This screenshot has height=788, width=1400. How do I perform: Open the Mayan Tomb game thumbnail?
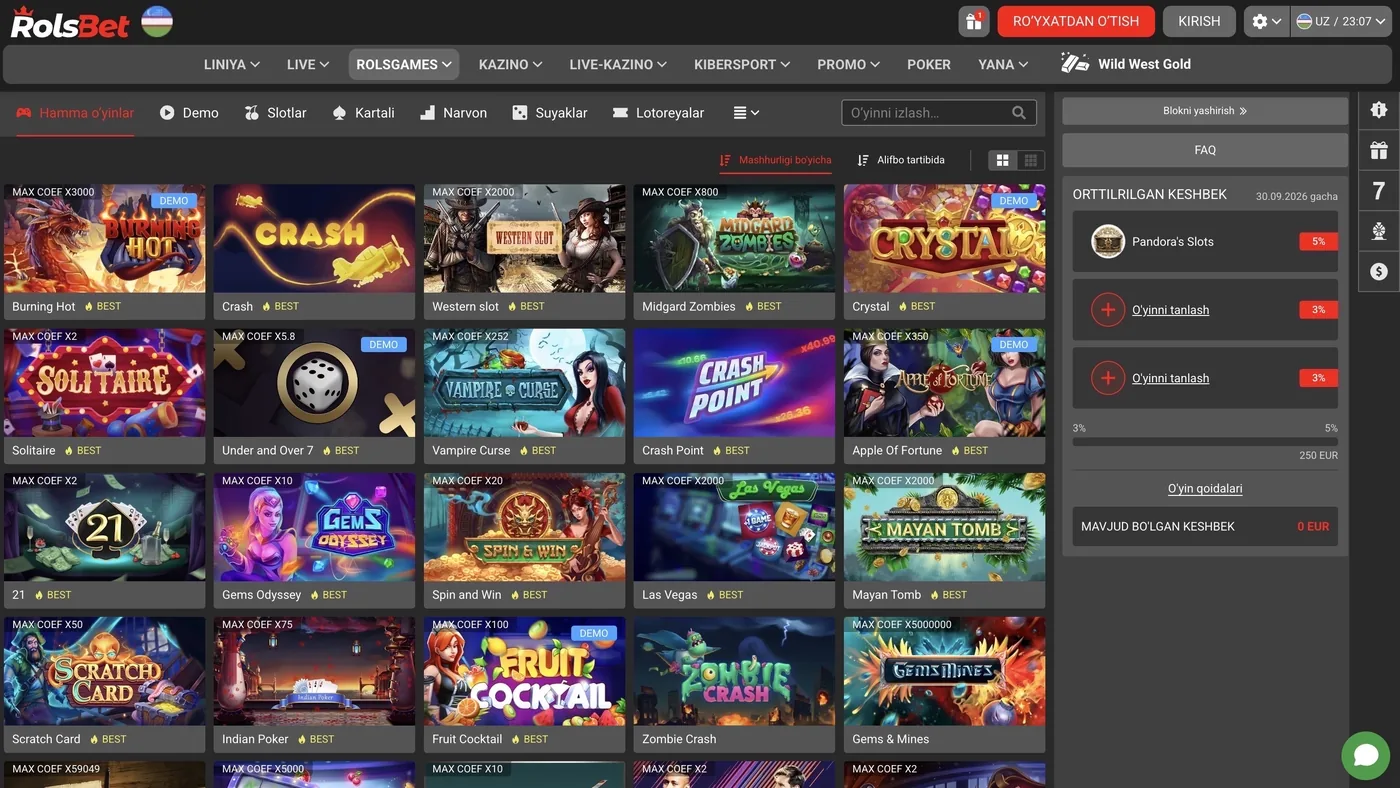(x=944, y=527)
